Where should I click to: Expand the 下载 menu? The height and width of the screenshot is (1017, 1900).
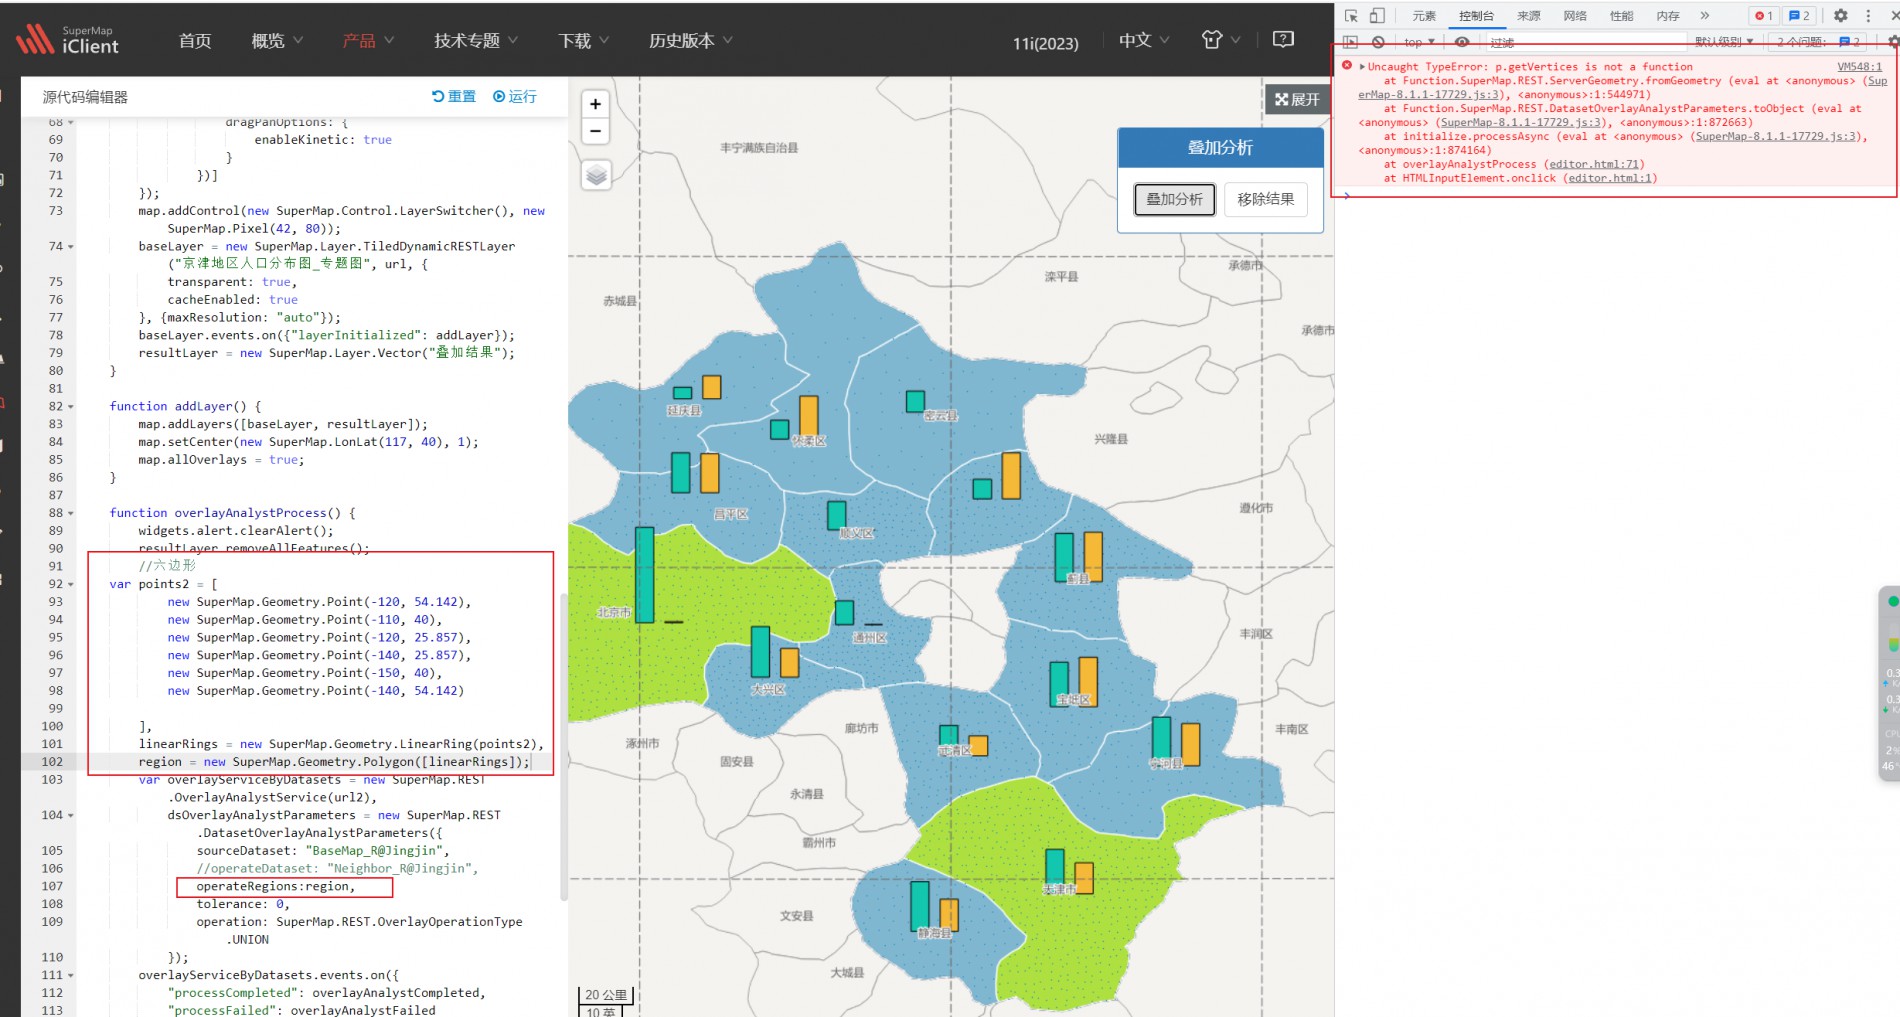pos(584,41)
